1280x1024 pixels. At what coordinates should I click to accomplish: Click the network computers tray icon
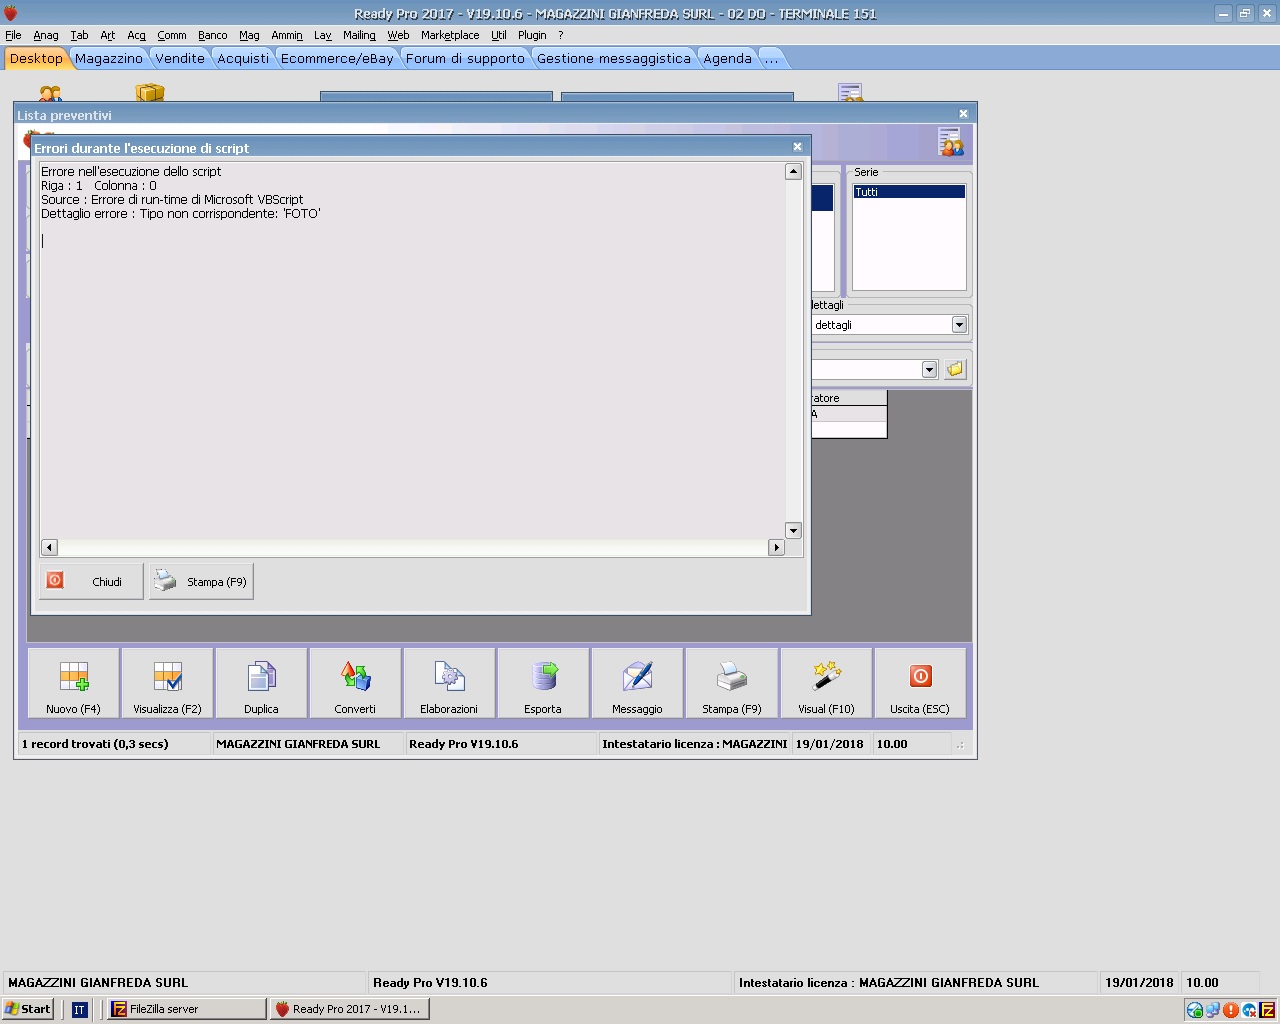tap(1213, 1010)
